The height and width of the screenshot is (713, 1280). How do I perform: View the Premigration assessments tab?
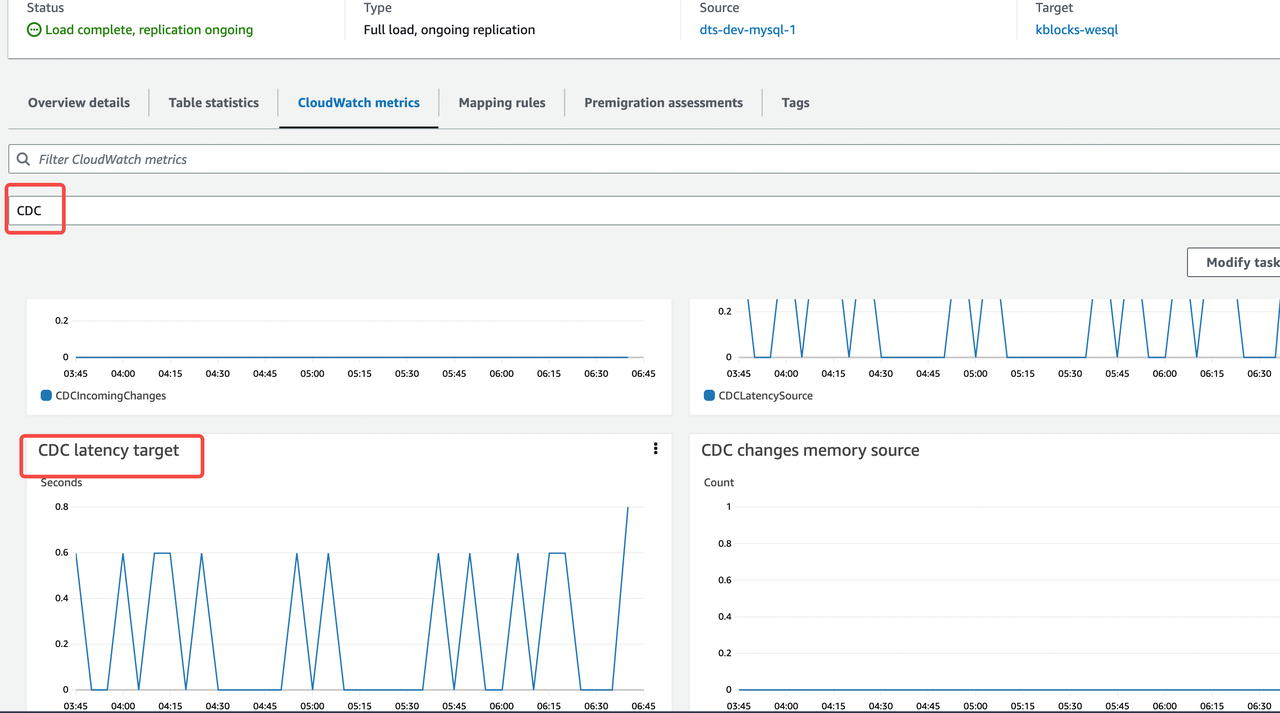[664, 102]
